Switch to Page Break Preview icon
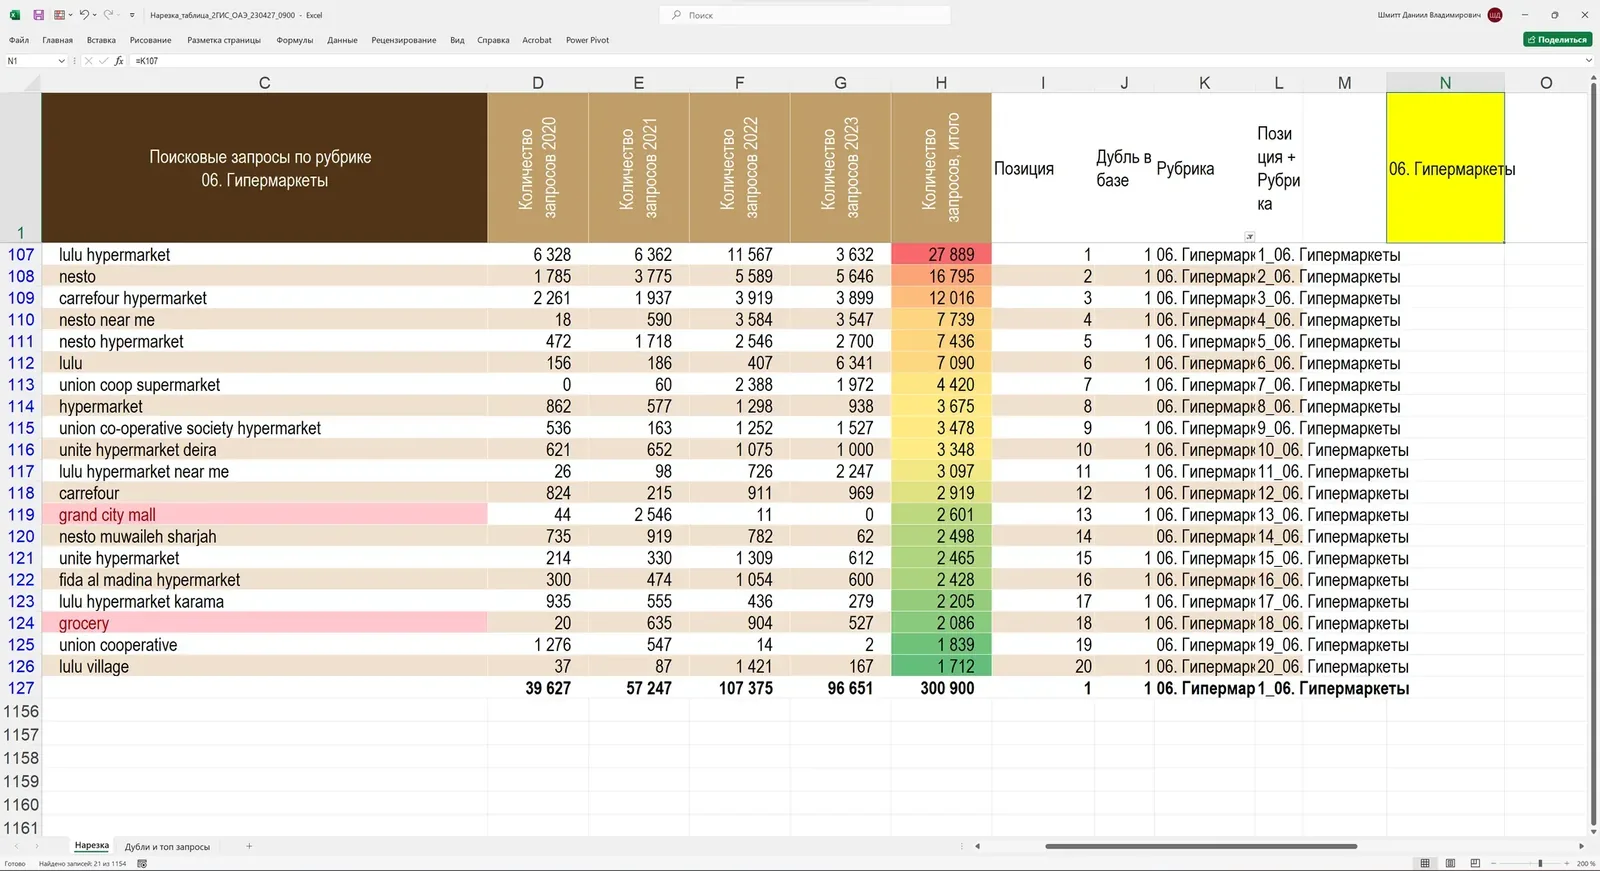Viewport: 1600px width, 871px height. [1475, 863]
